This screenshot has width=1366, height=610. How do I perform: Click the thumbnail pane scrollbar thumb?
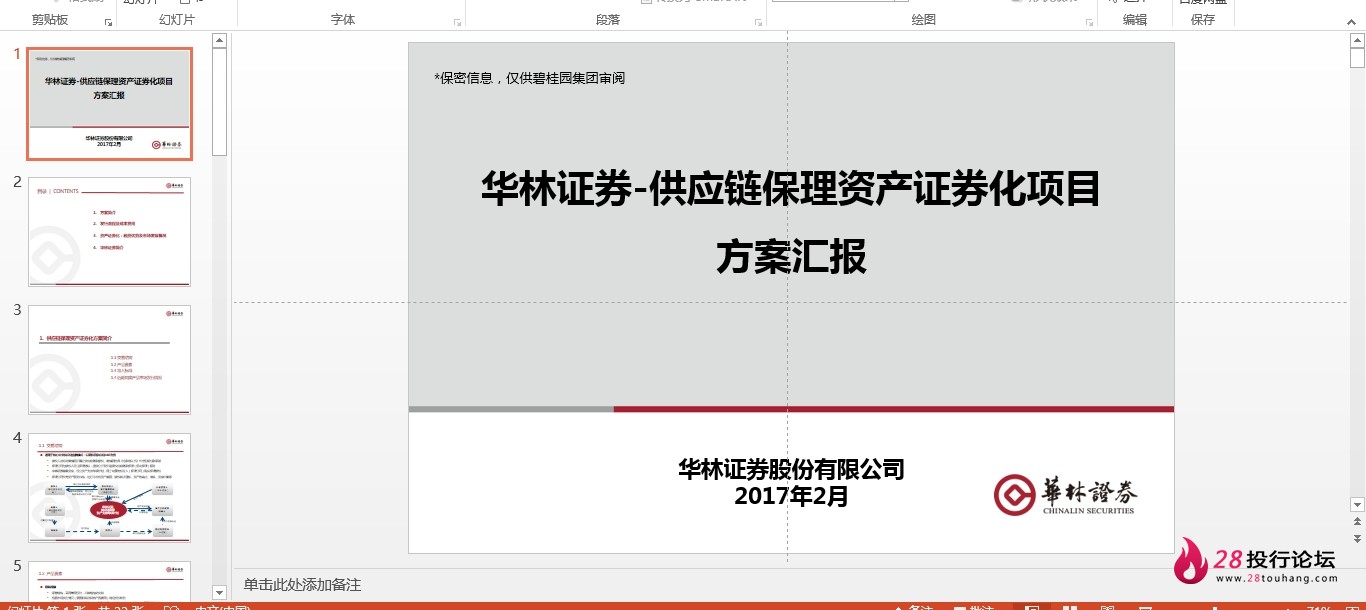[x=220, y=102]
